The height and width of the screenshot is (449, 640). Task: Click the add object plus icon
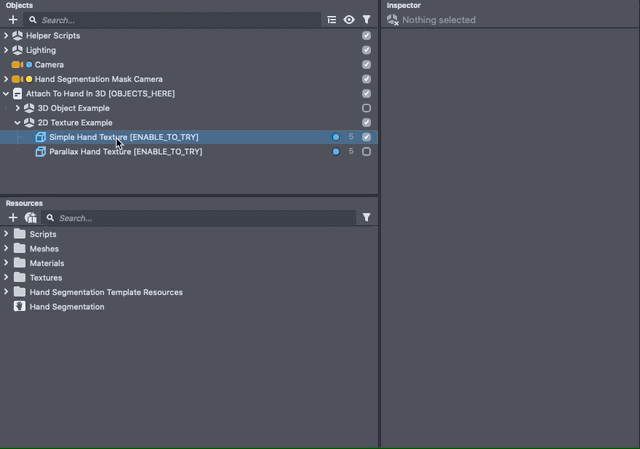13,20
